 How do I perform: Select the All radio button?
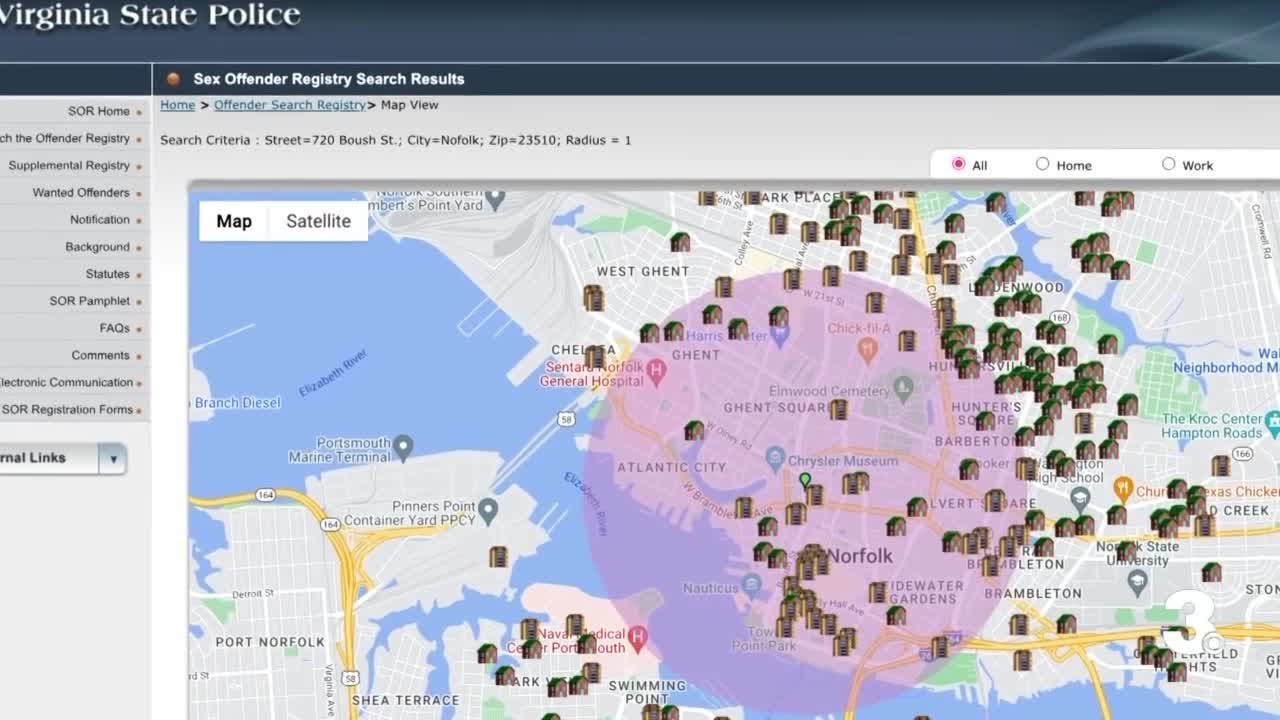click(958, 164)
